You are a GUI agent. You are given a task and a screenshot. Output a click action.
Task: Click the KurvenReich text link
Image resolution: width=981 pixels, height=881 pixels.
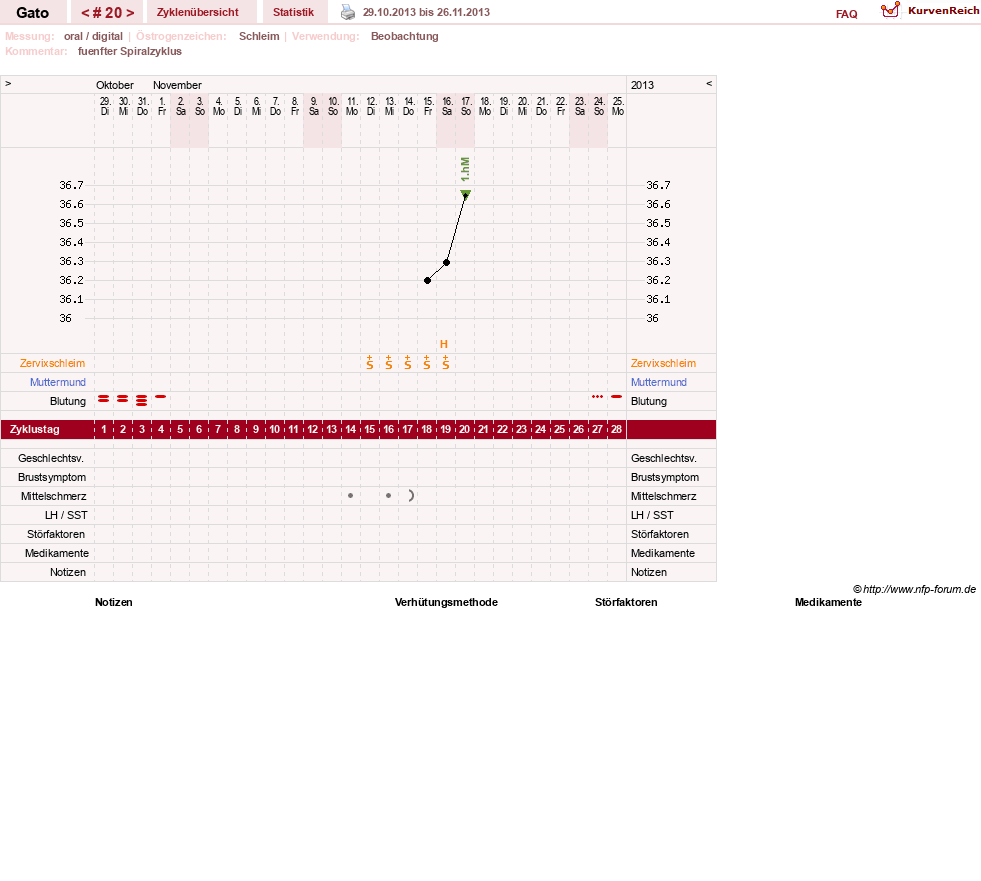(x=943, y=11)
